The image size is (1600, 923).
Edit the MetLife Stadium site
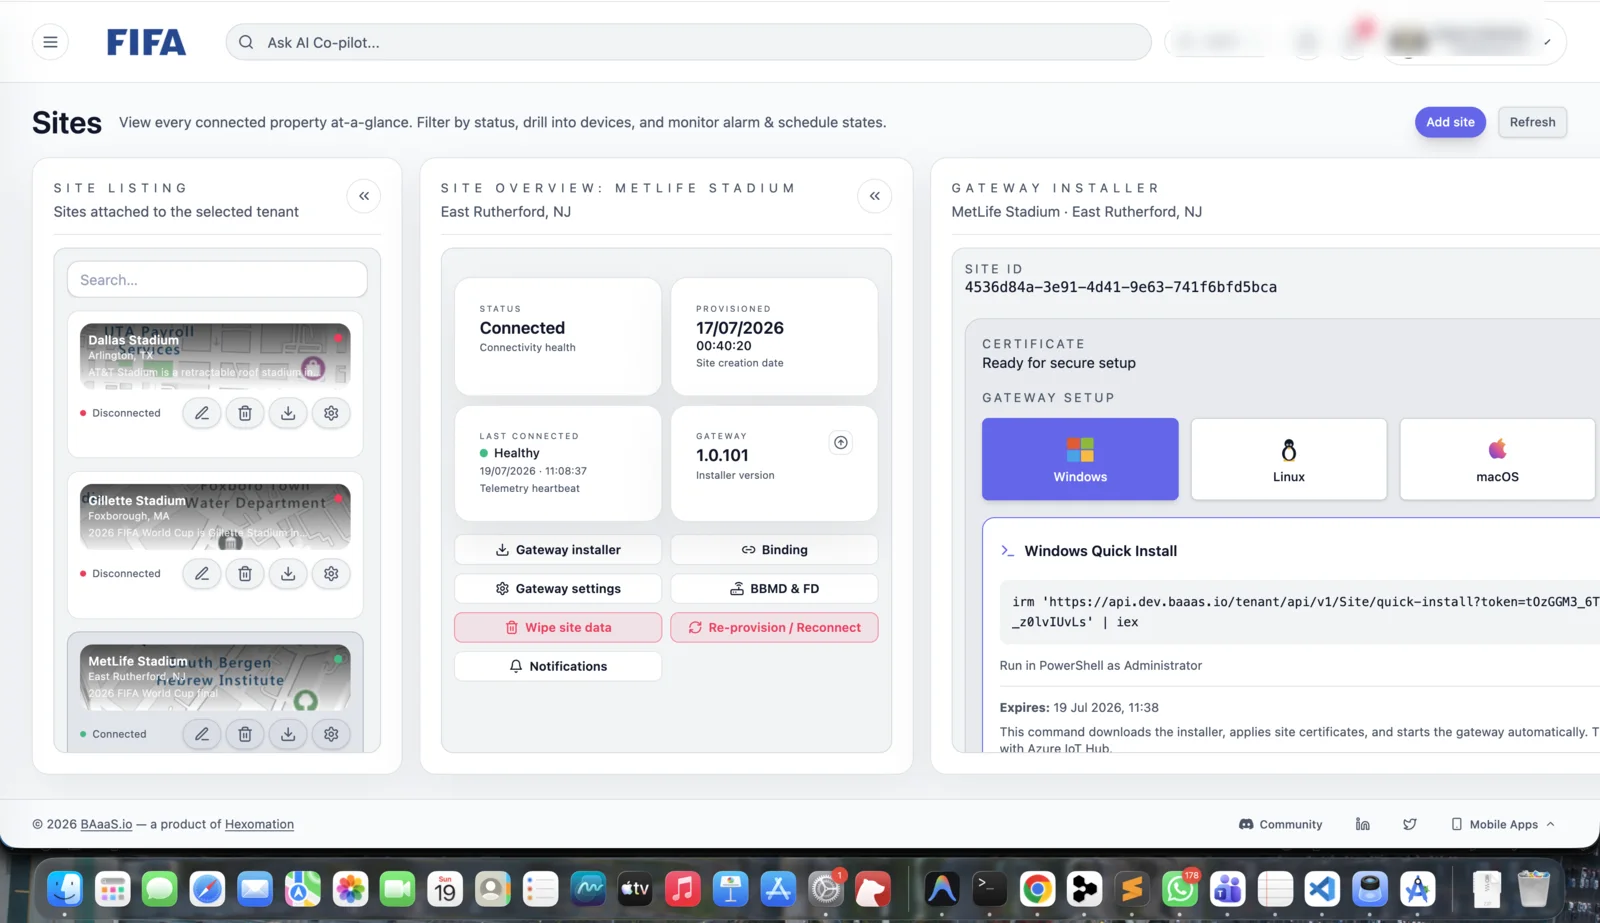202,734
